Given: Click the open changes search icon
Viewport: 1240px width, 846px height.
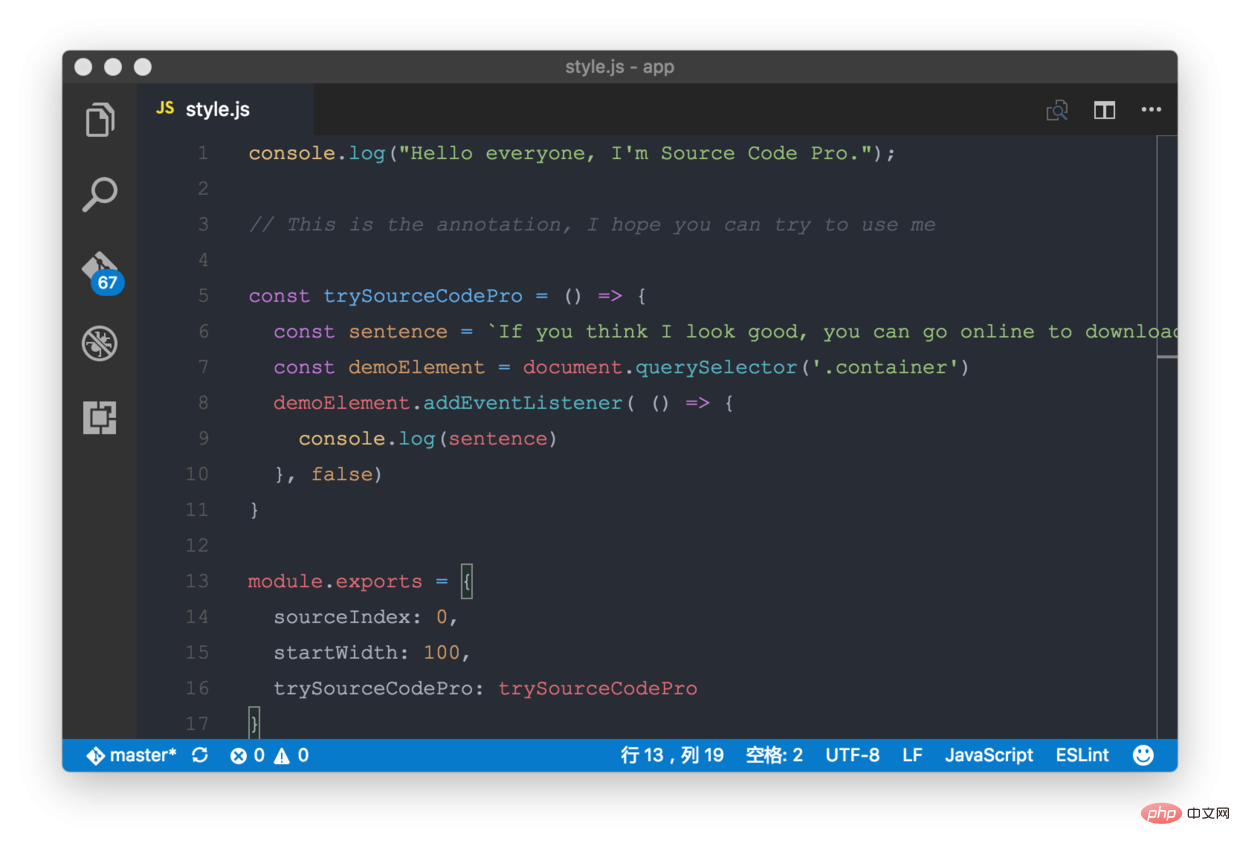Looking at the screenshot, I should coord(1057,110).
